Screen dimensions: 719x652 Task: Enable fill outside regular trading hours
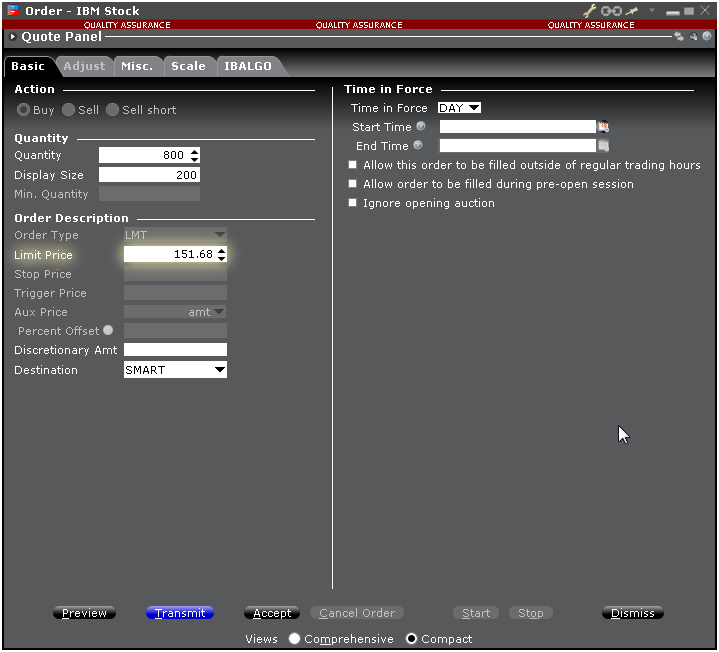(x=352, y=165)
